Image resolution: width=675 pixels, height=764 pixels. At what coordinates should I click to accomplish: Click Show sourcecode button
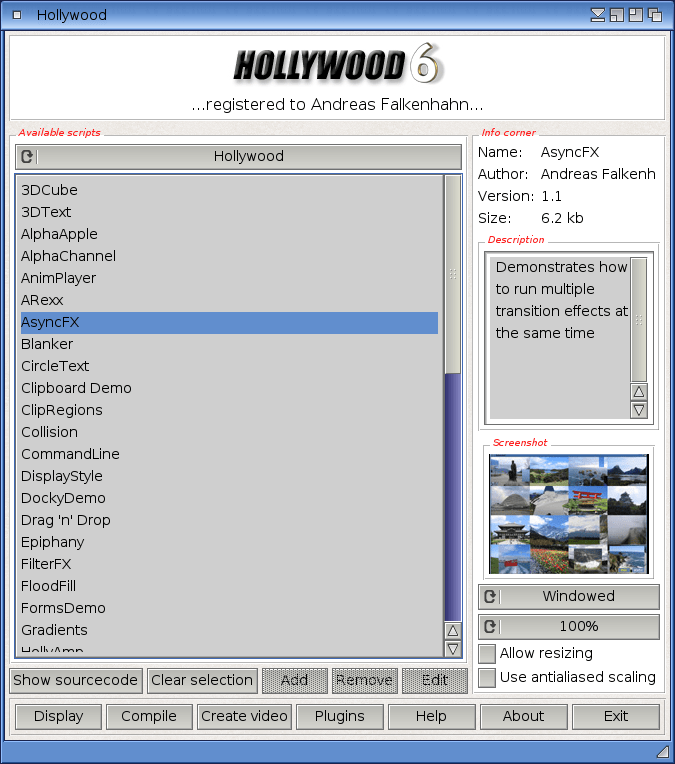point(76,680)
